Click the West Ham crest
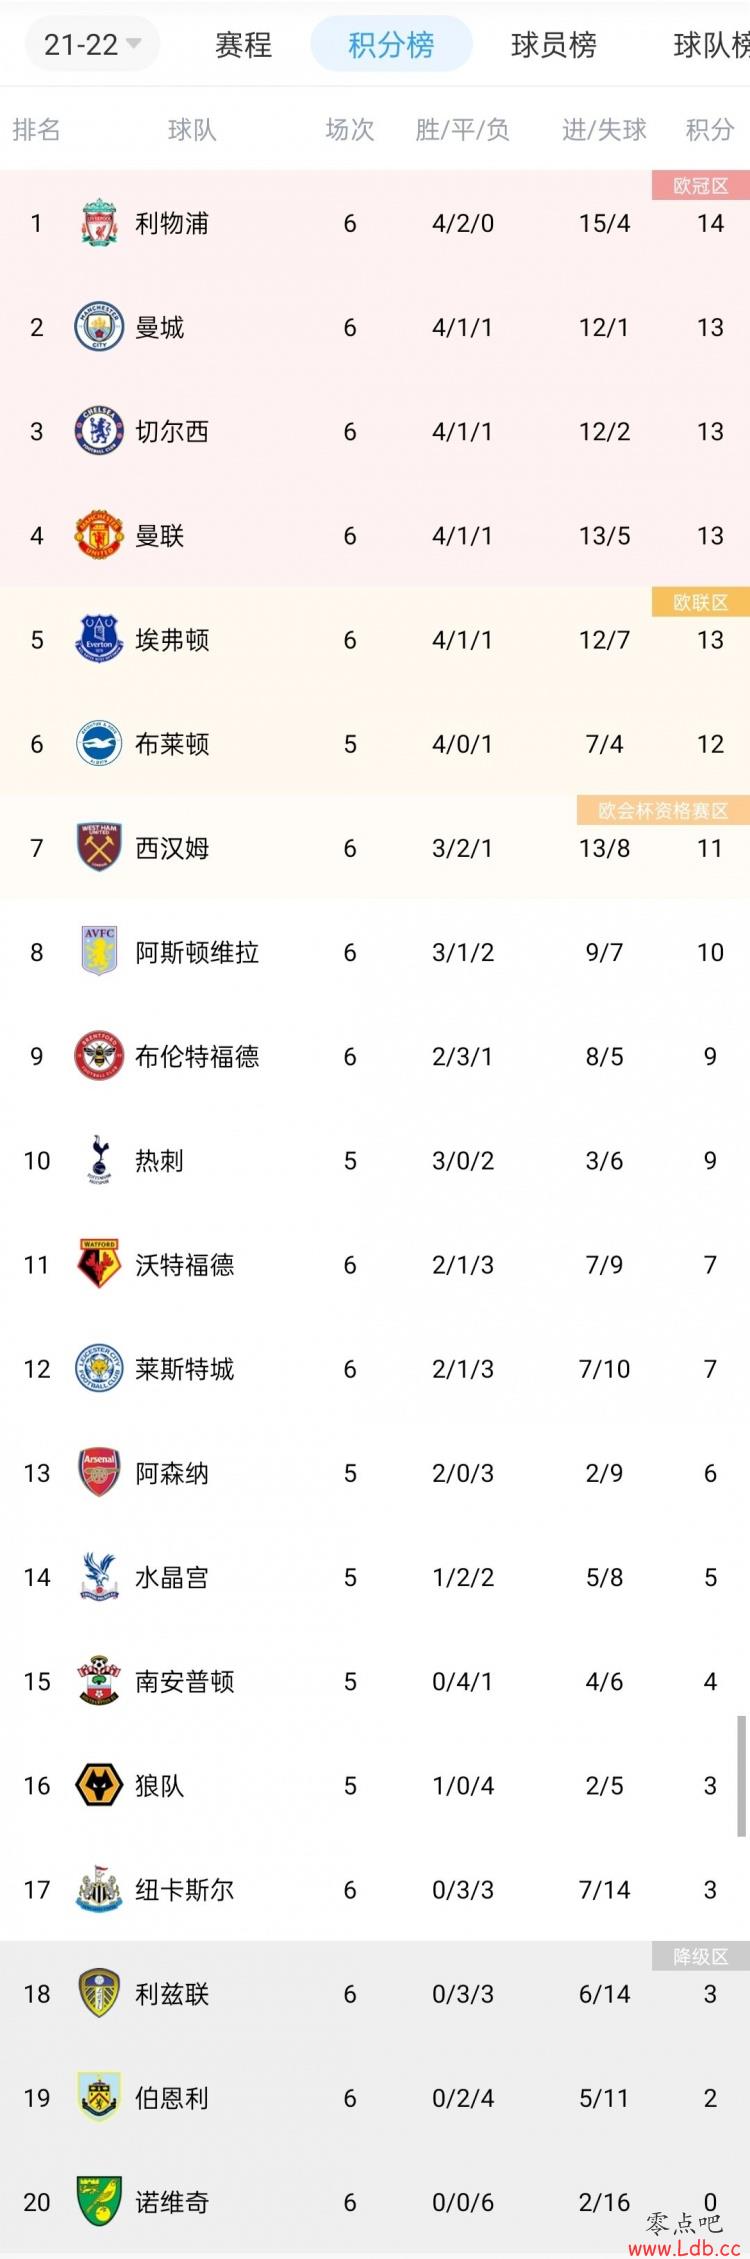Image resolution: width=750 pixels, height=2259 pixels. (99, 848)
